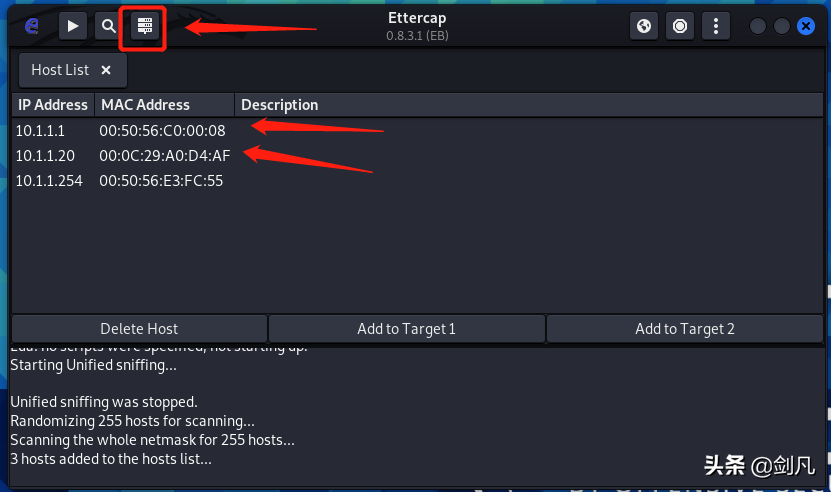
Task: Start sniffing with the play button
Action: [73, 26]
